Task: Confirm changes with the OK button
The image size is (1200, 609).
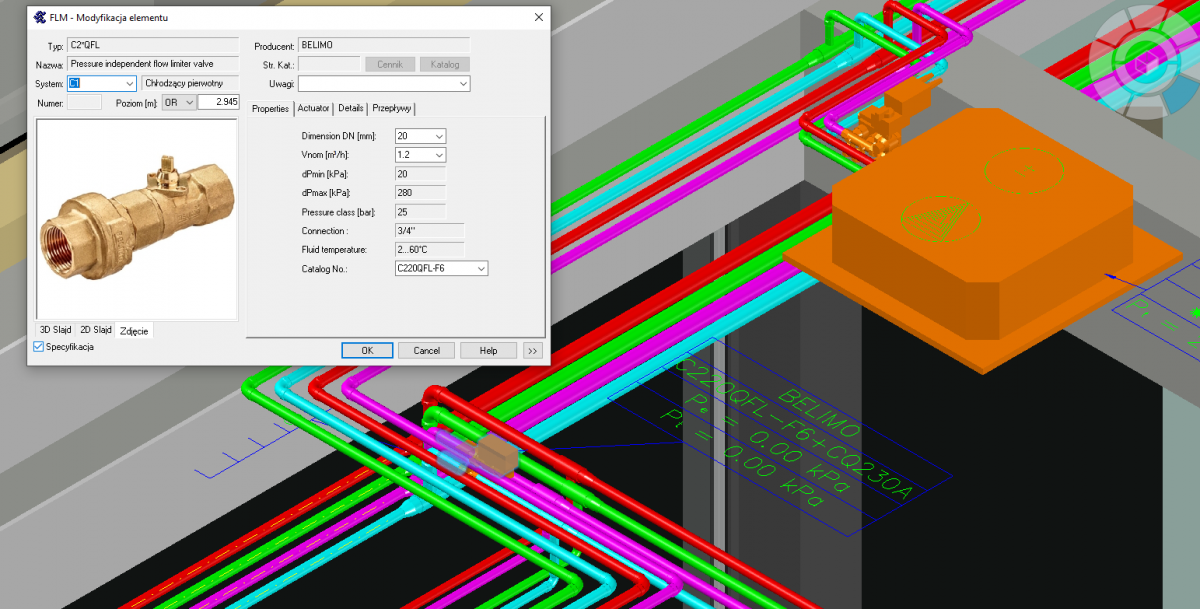Action: pyautogui.click(x=367, y=351)
